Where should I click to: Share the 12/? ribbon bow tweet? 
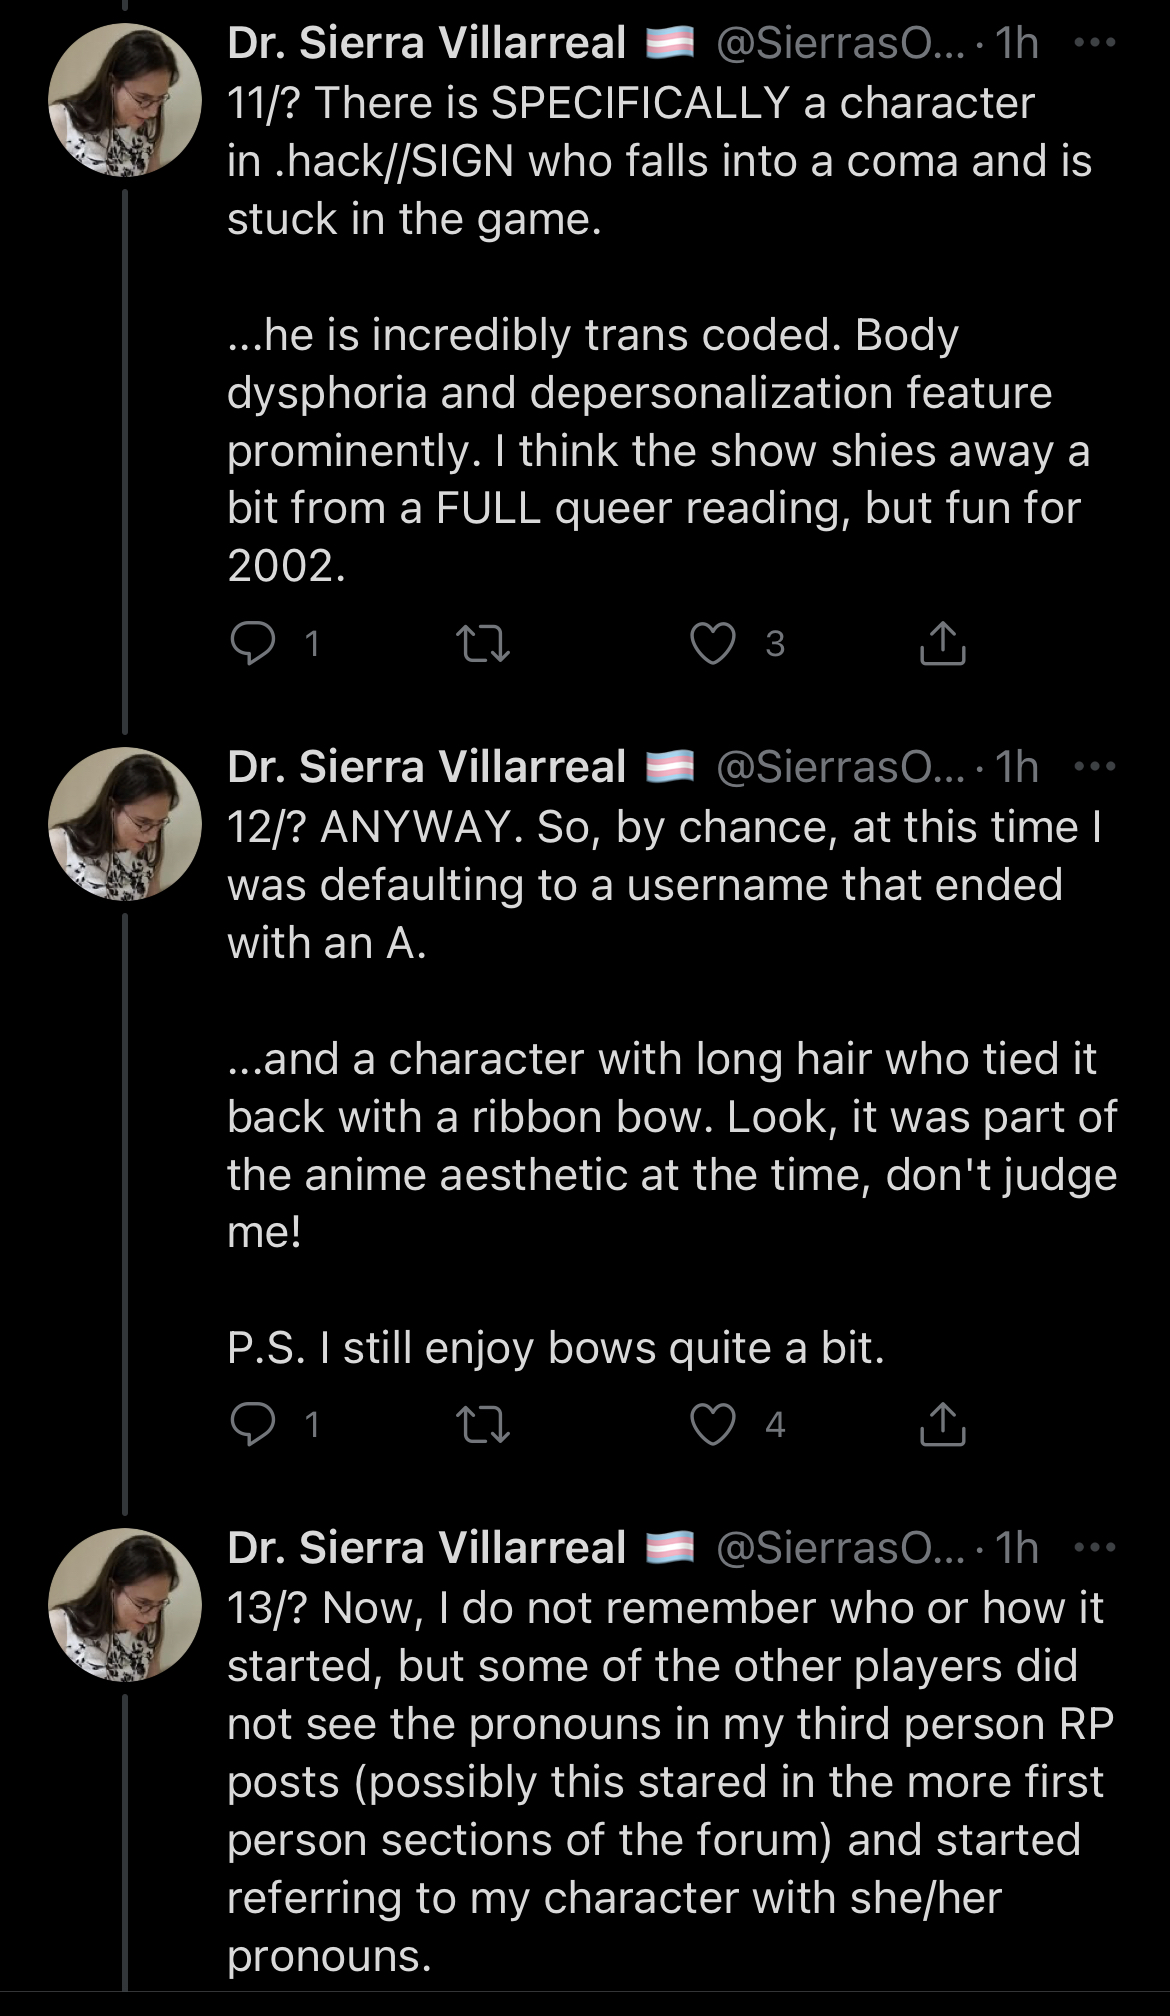(942, 1424)
